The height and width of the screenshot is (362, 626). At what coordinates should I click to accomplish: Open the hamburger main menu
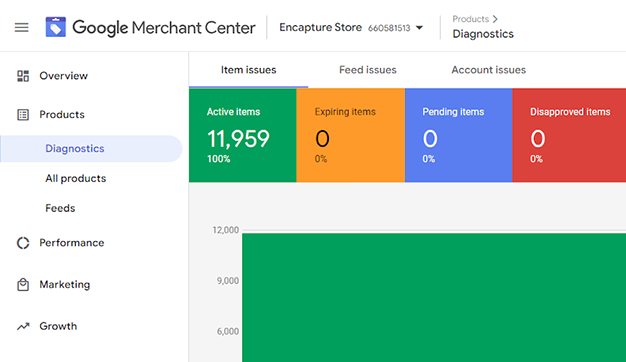(22, 28)
